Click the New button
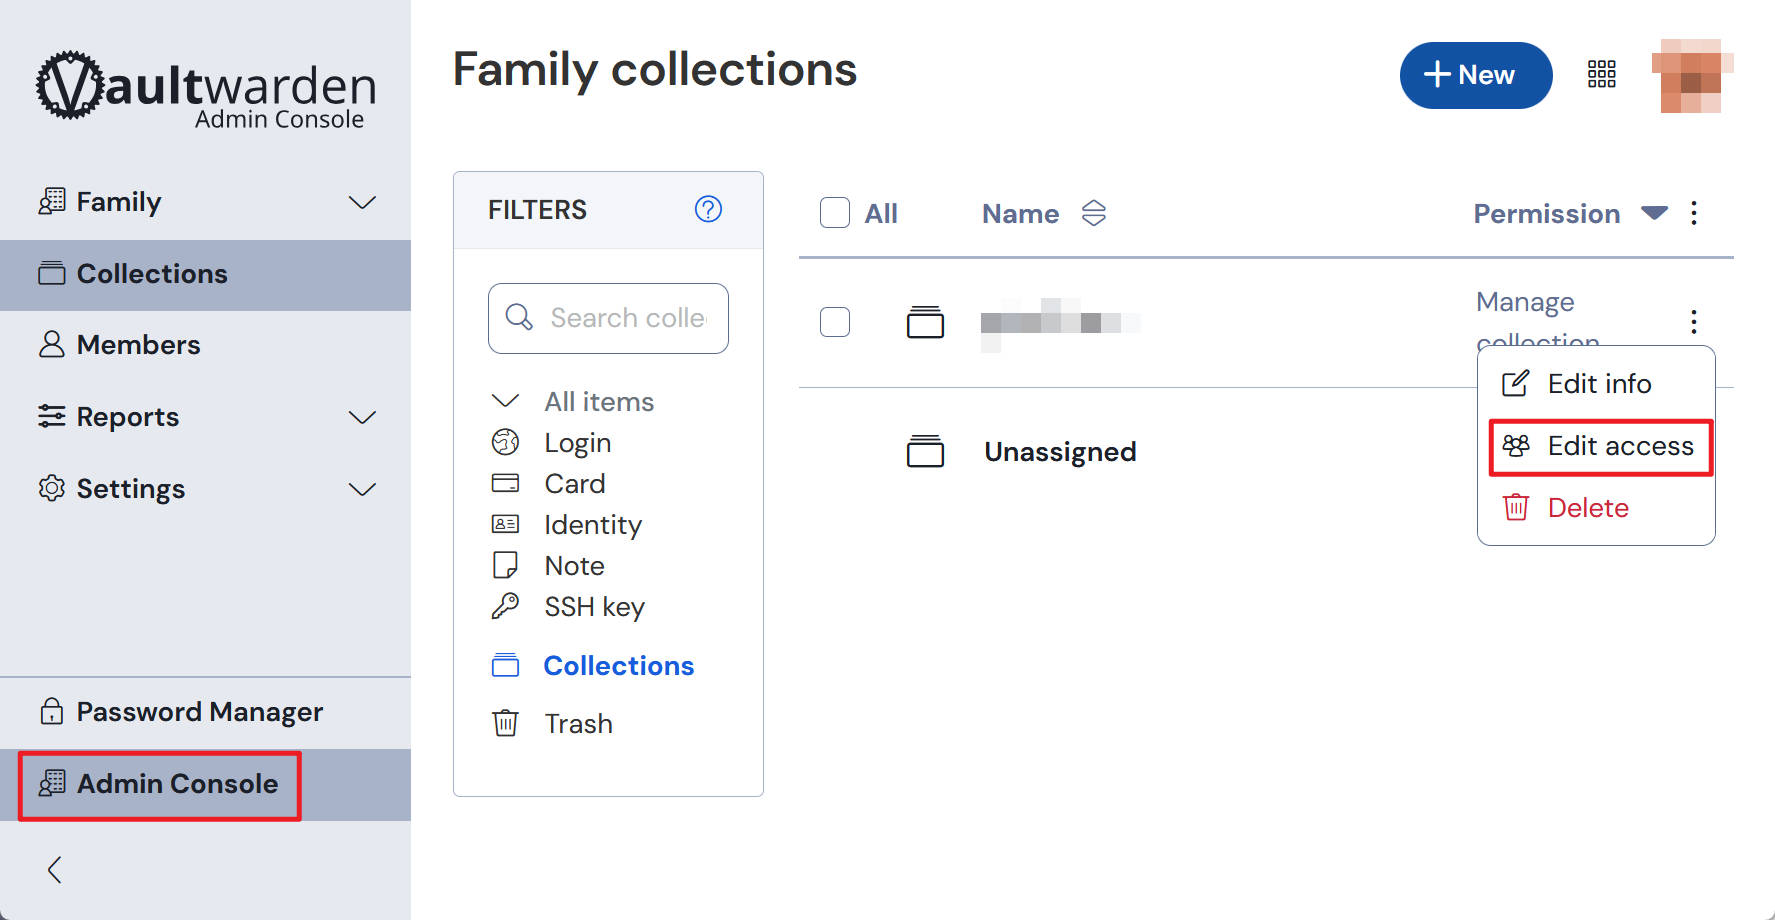Viewport: 1775px width, 920px height. pos(1475,75)
